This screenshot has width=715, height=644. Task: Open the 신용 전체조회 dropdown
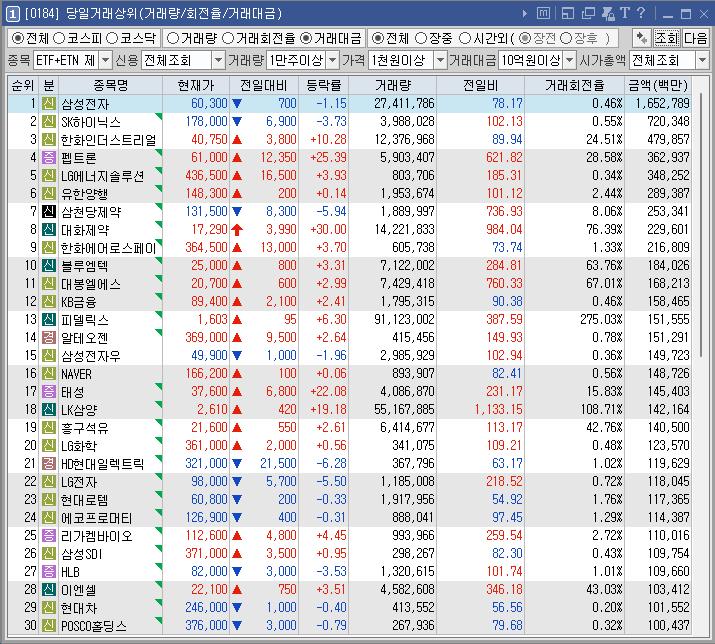coord(218,60)
